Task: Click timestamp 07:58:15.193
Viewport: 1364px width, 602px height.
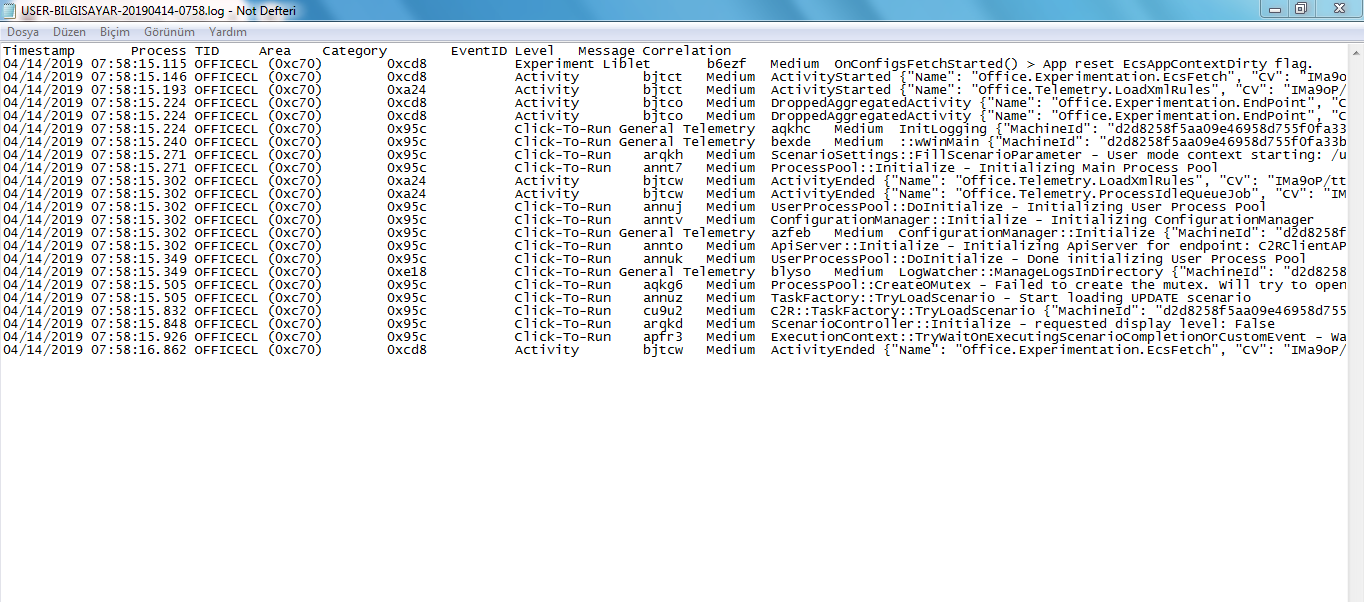Action: pos(139,90)
